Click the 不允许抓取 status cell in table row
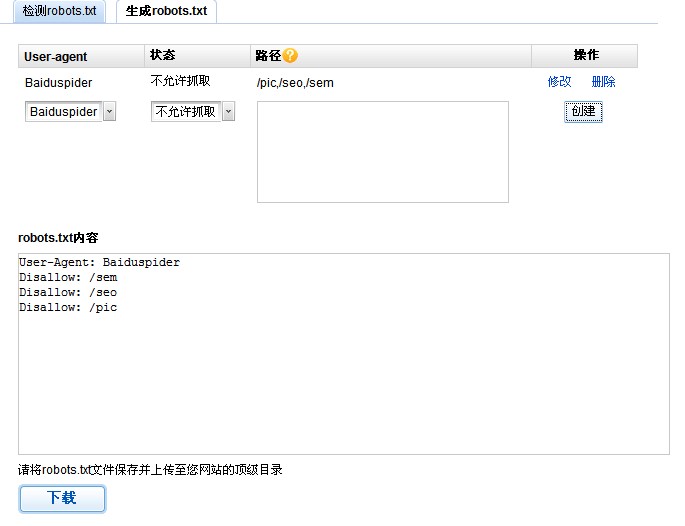 click(180, 81)
